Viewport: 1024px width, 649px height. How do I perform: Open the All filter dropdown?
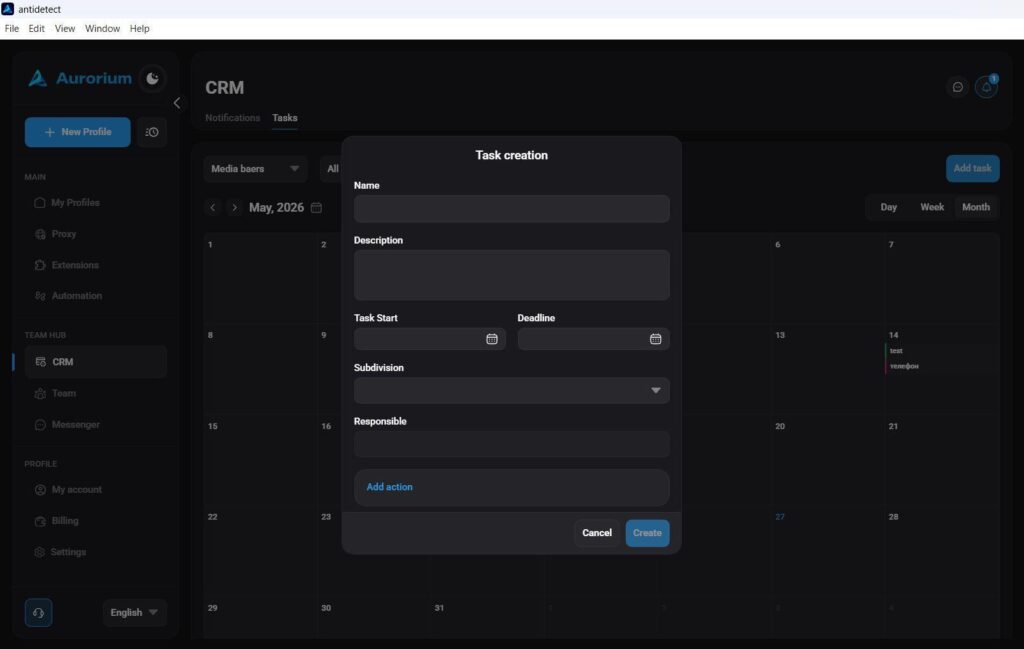(x=332, y=168)
